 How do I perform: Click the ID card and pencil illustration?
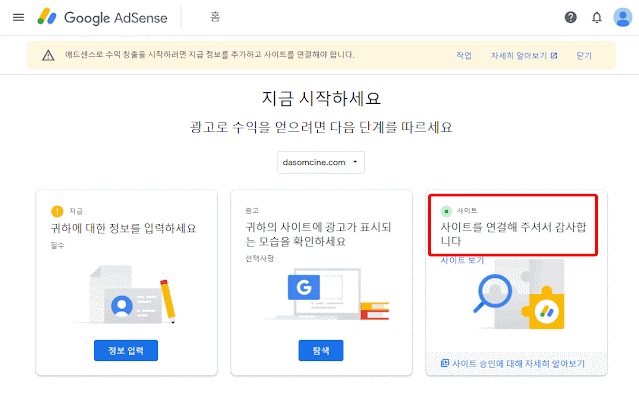click(126, 295)
